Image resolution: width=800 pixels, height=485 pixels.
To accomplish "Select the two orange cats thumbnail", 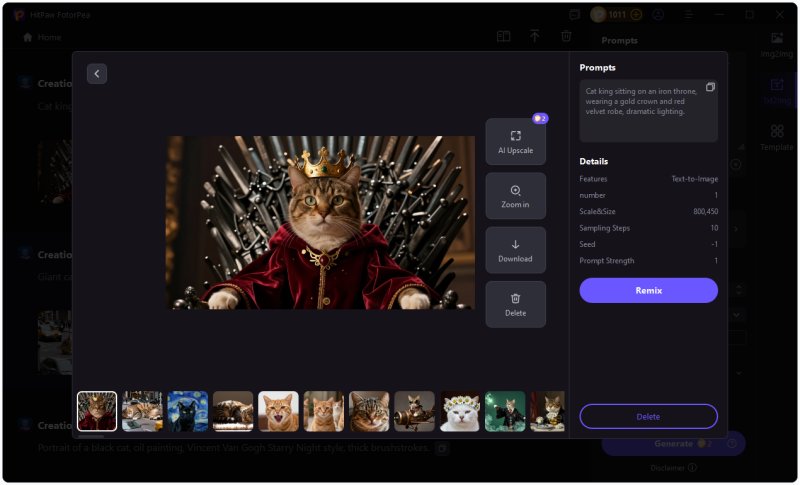I will (324, 411).
